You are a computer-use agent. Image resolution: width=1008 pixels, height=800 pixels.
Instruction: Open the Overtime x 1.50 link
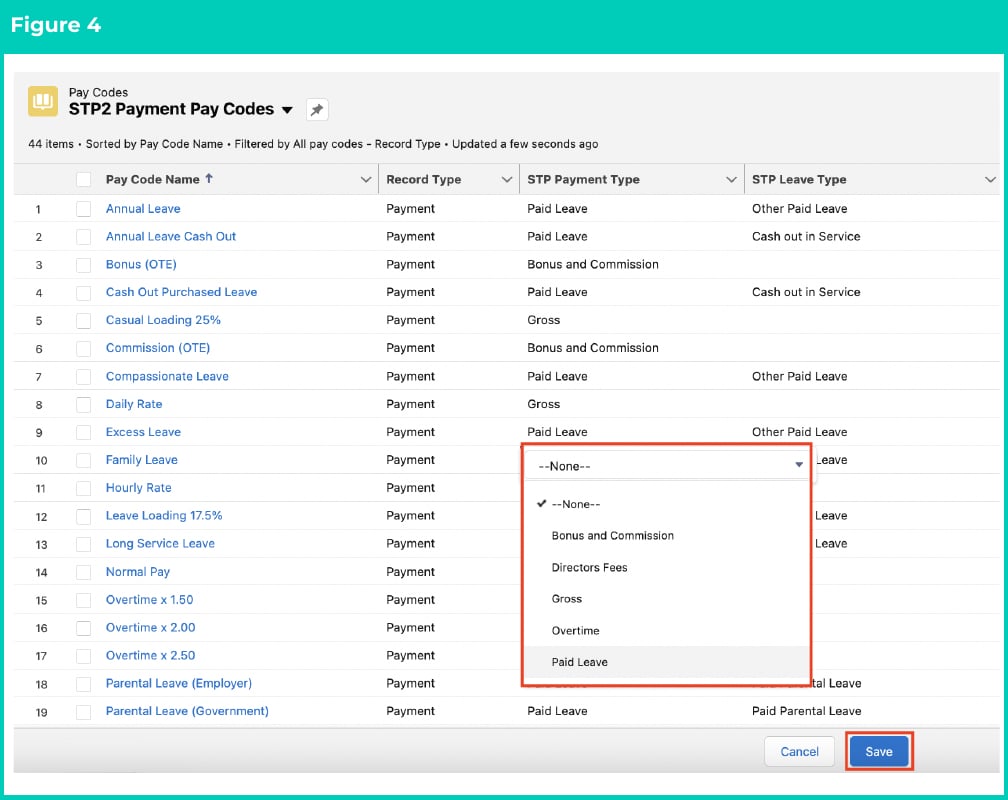[149, 599]
